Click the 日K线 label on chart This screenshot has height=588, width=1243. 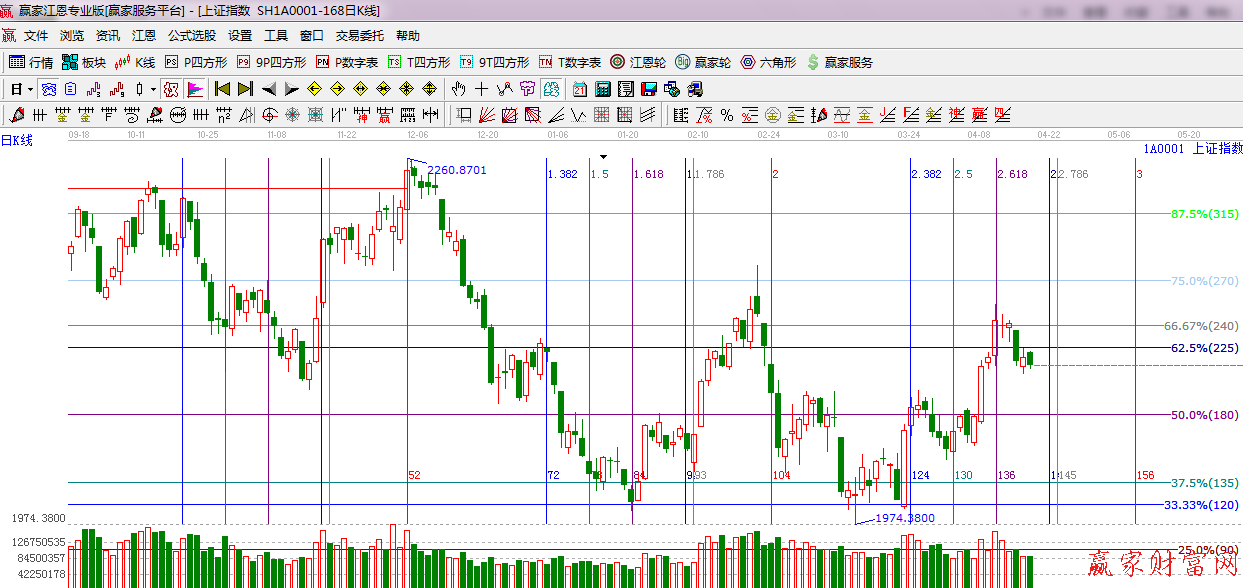pyautogui.click(x=17, y=141)
